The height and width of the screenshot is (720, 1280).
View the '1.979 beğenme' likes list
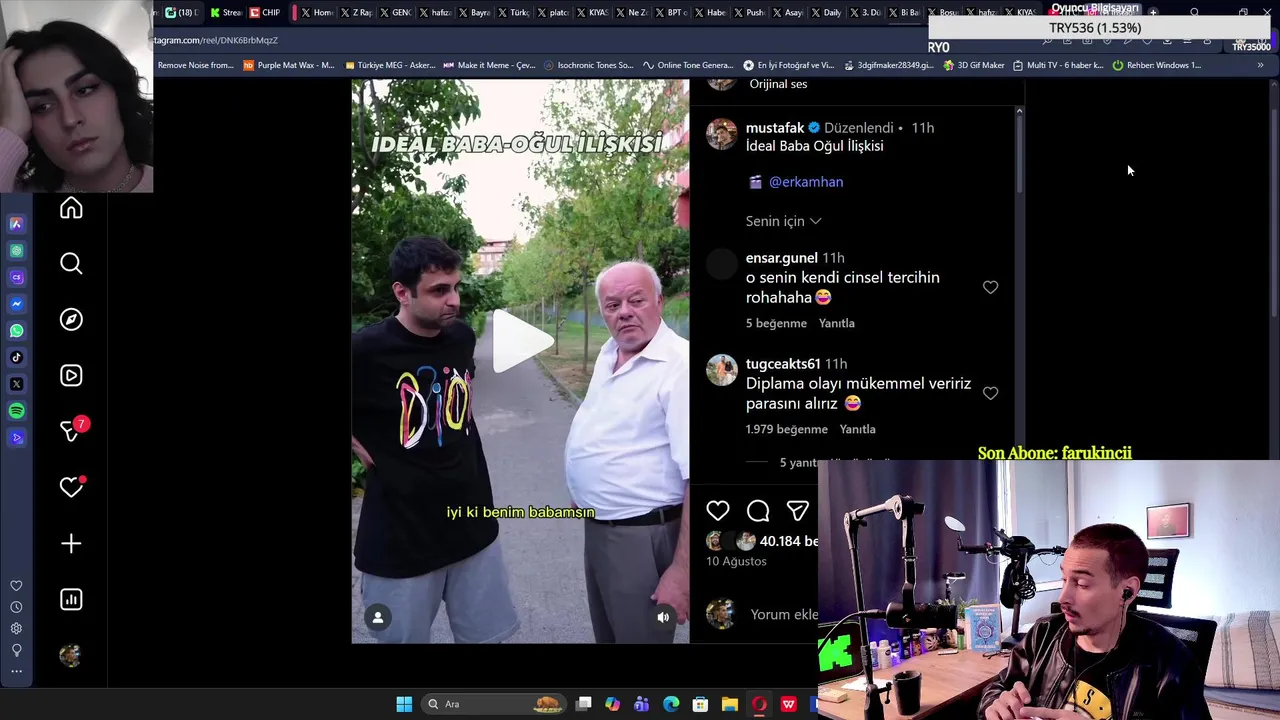coord(787,429)
